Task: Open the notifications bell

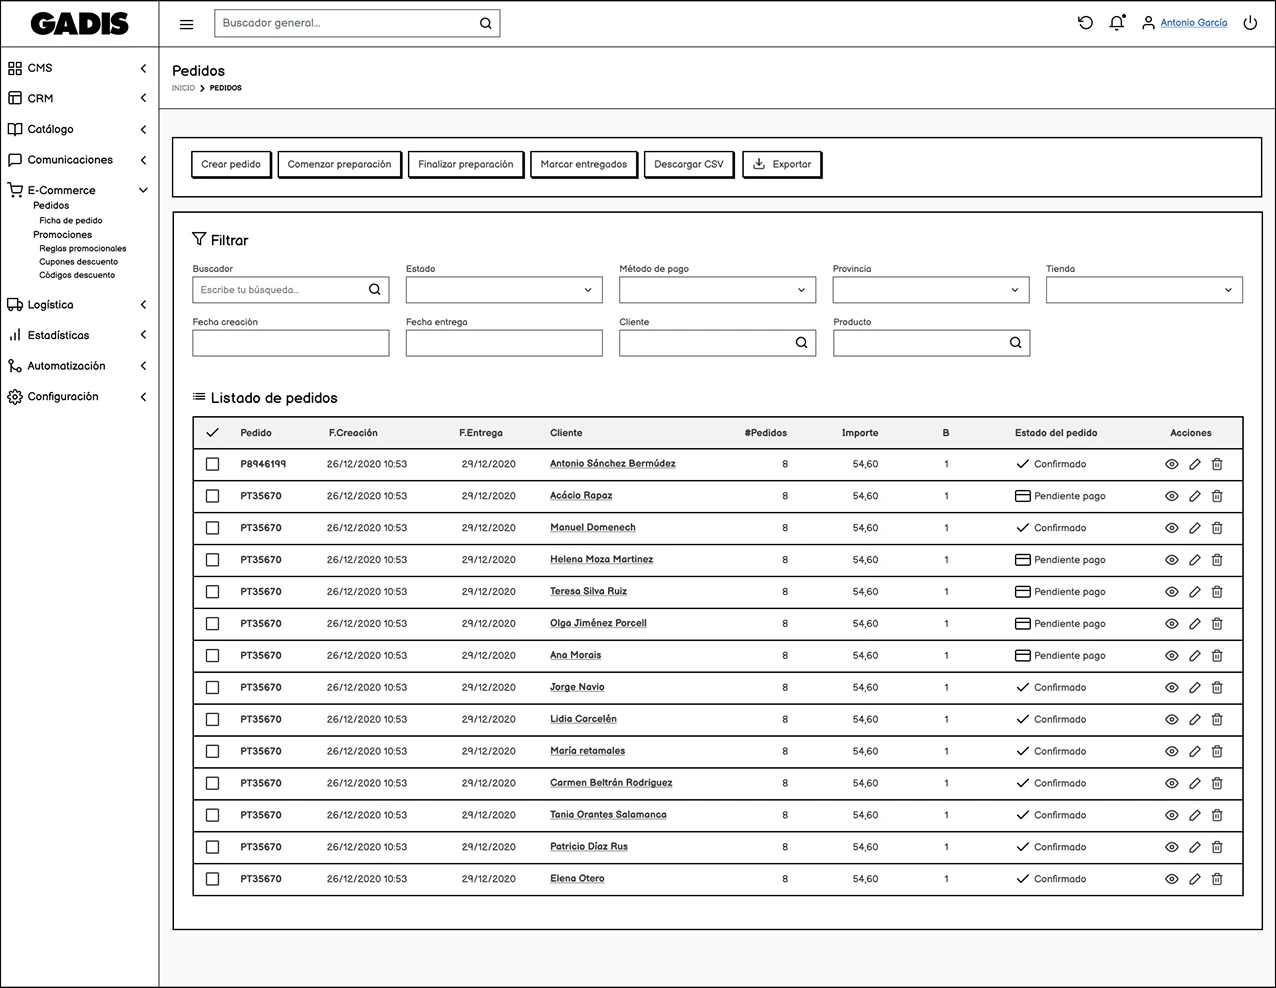Action: tap(1117, 23)
